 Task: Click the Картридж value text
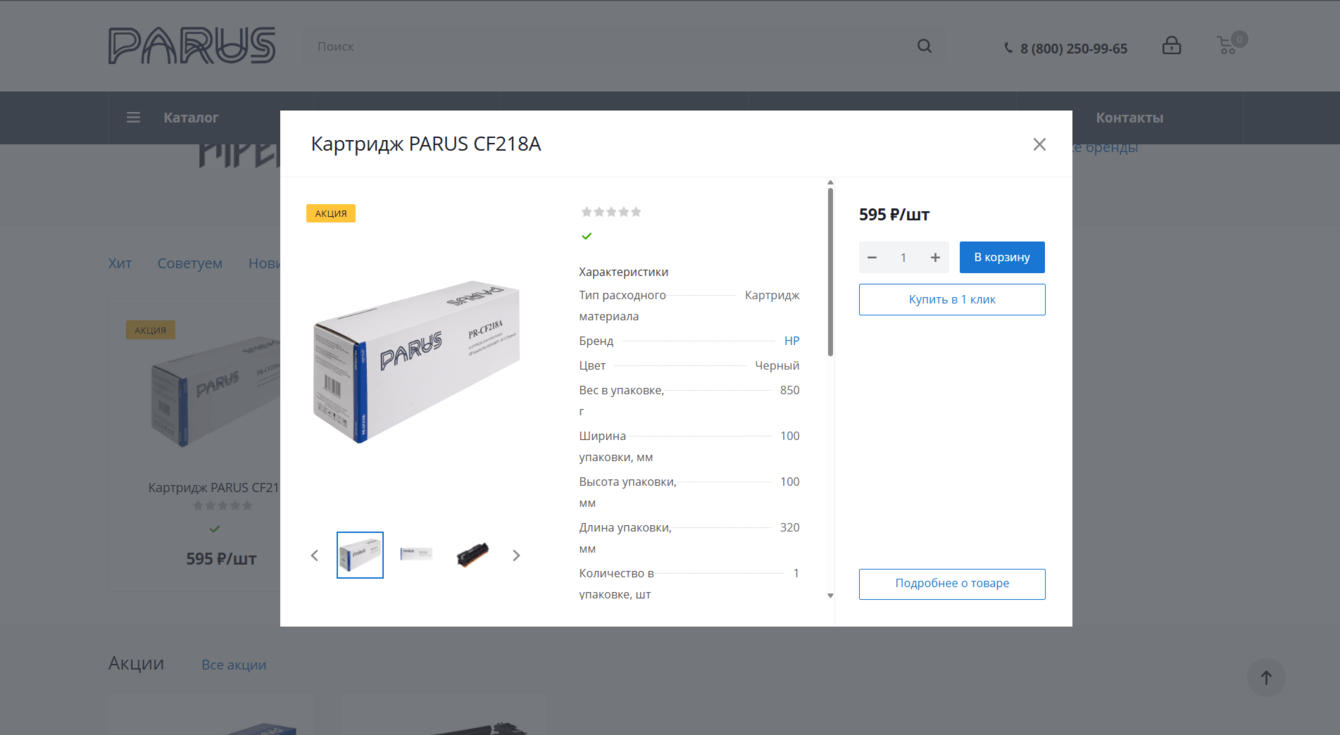[772, 295]
